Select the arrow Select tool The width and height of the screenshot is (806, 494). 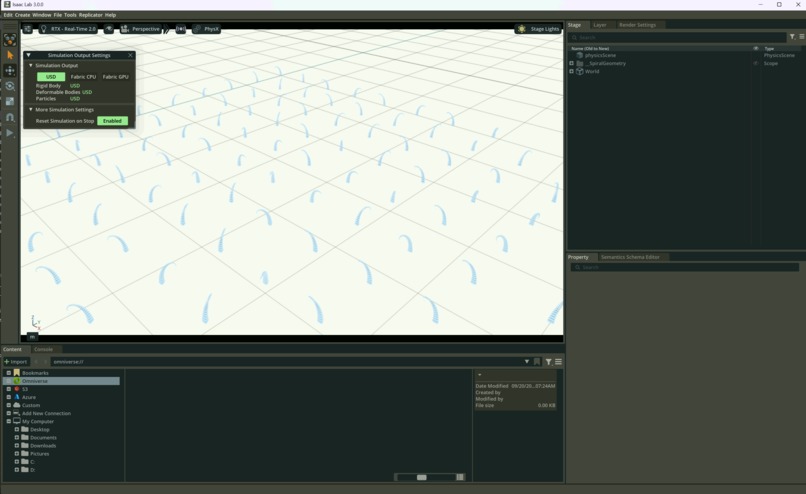(x=10, y=55)
